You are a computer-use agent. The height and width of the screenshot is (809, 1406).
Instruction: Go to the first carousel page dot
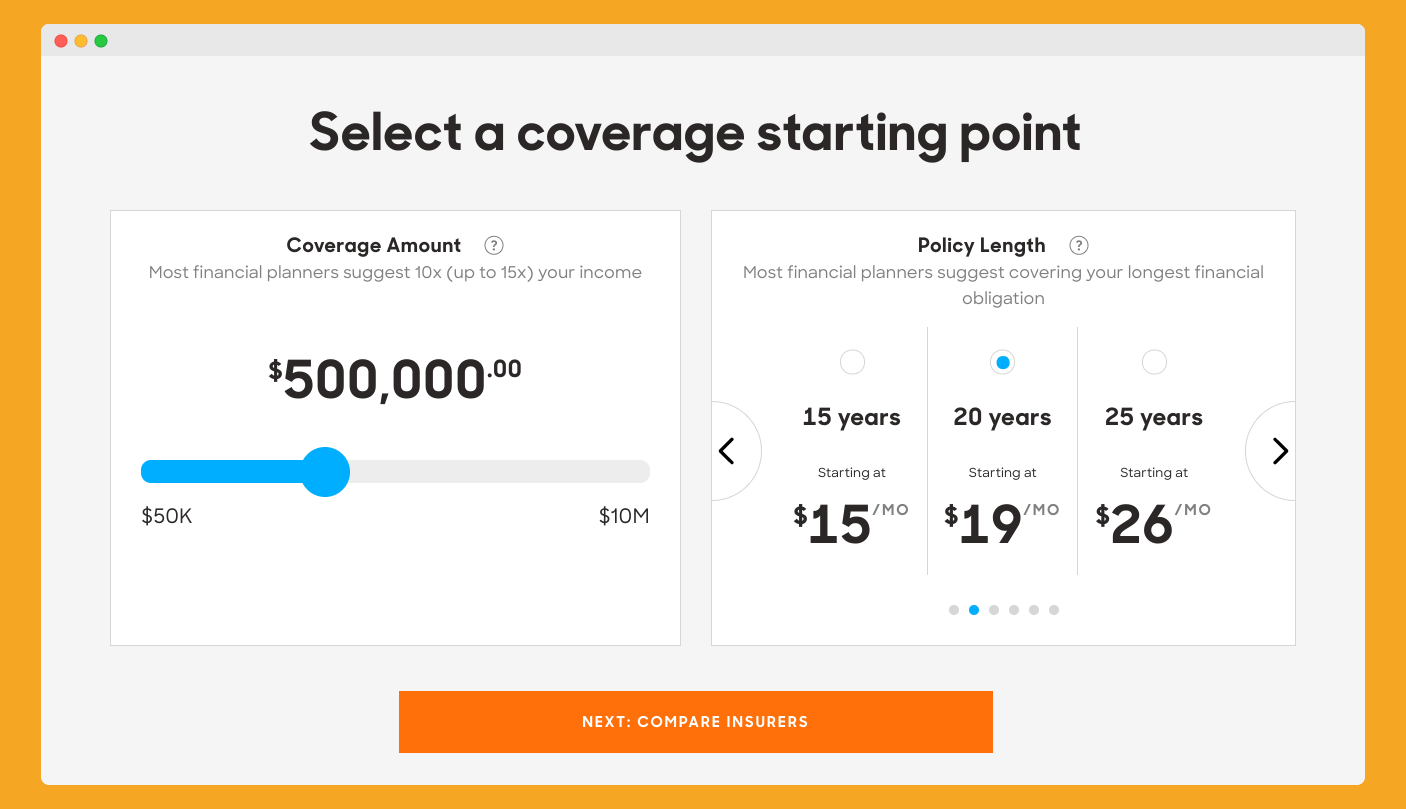coord(954,610)
